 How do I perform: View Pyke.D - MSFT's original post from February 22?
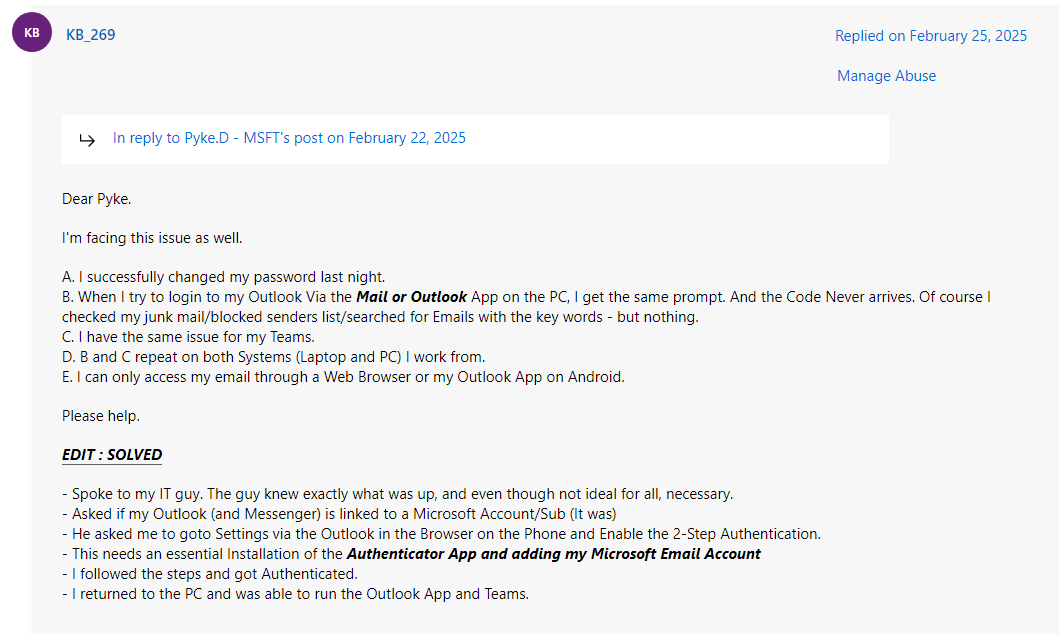(290, 137)
